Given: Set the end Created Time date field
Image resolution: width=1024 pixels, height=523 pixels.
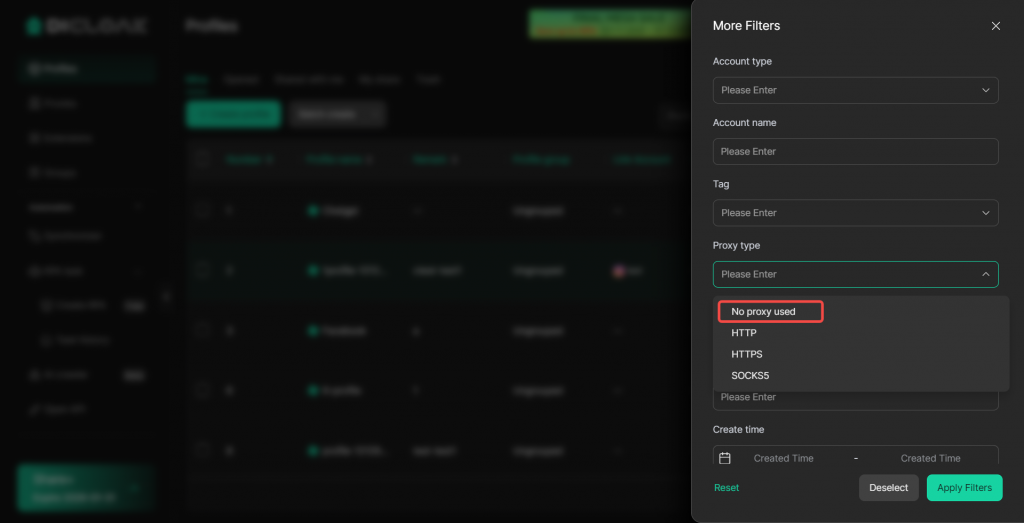Looking at the screenshot, I should coord(930,458).
